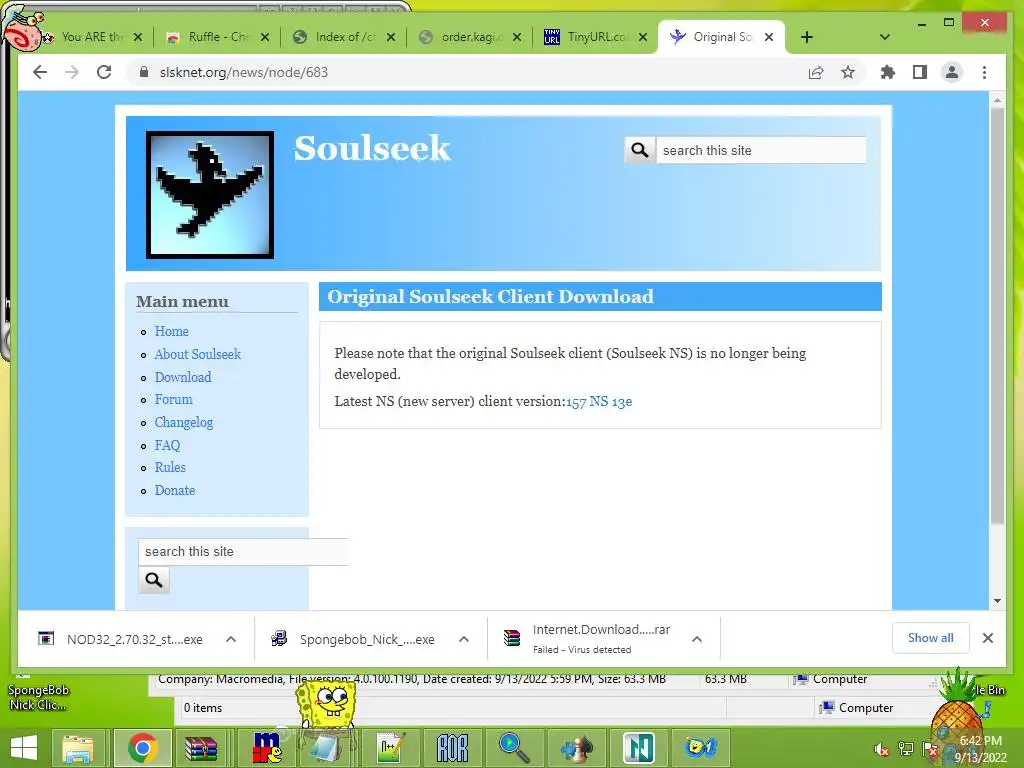This screenshot has height=768, width=1024.
Task: Click the muted volume tray icon
Action: click(882, 749)
